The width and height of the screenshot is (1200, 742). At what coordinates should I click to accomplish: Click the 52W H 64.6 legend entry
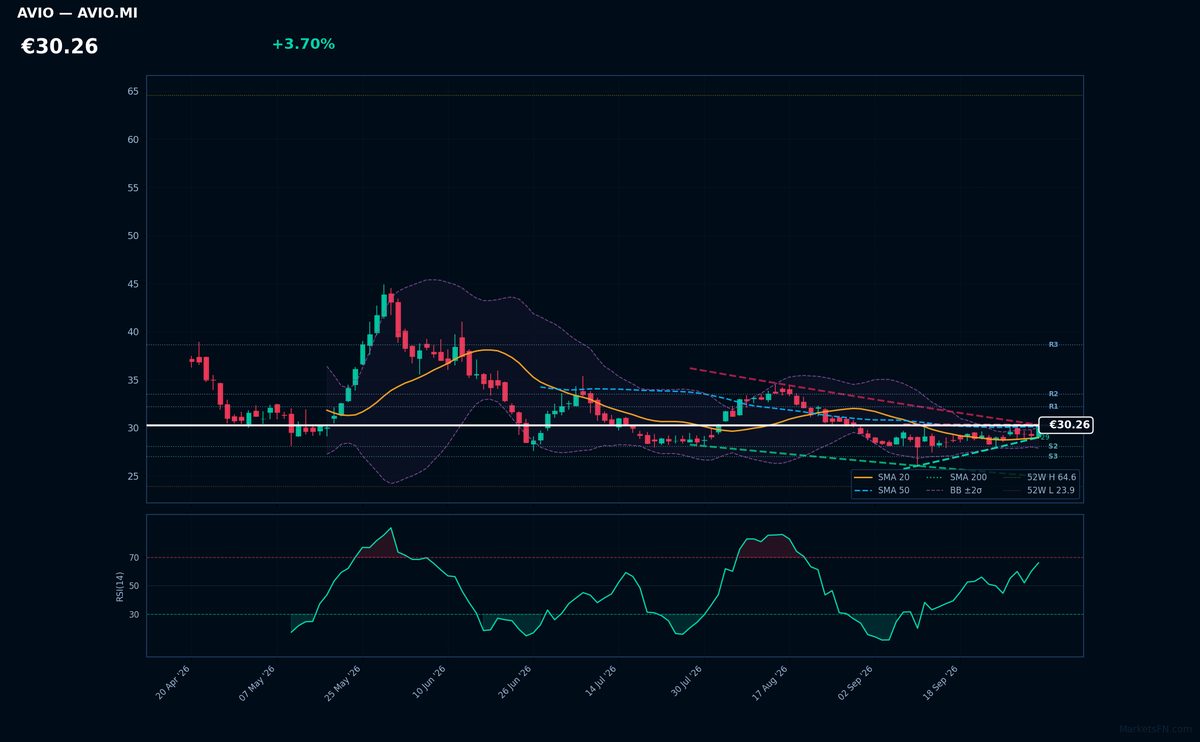click(1038, 477)
